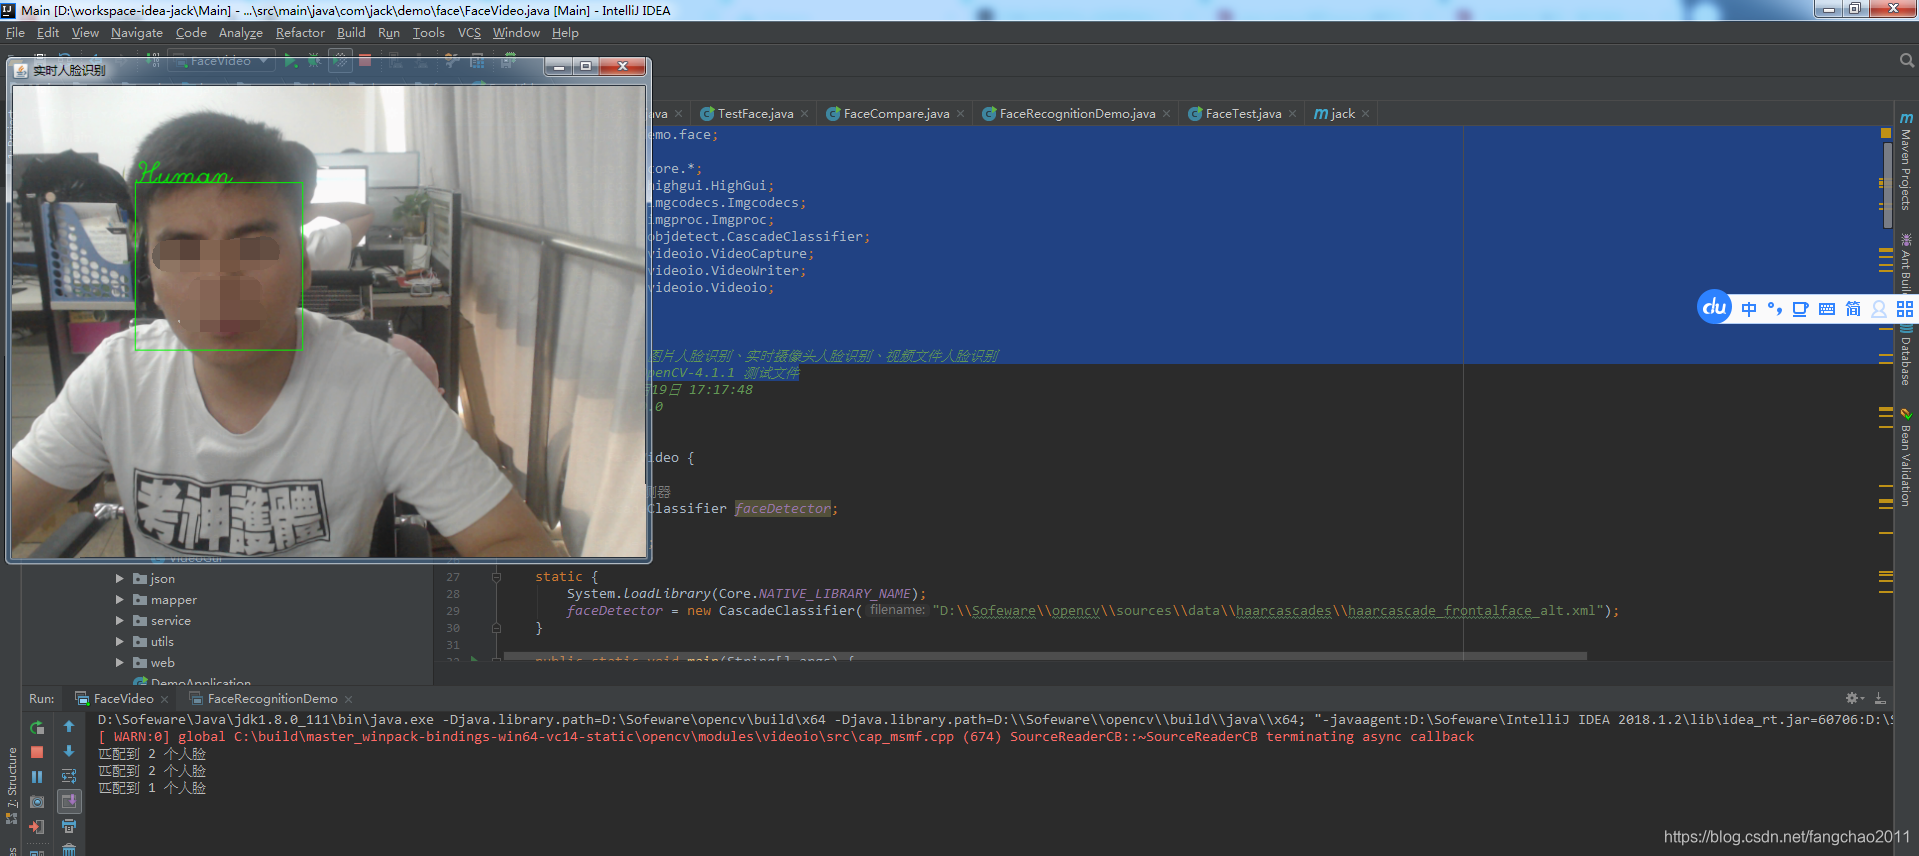Rerun FaceVideo in the Run panel
Screen dimensions: 1919x856
point(37,727)
